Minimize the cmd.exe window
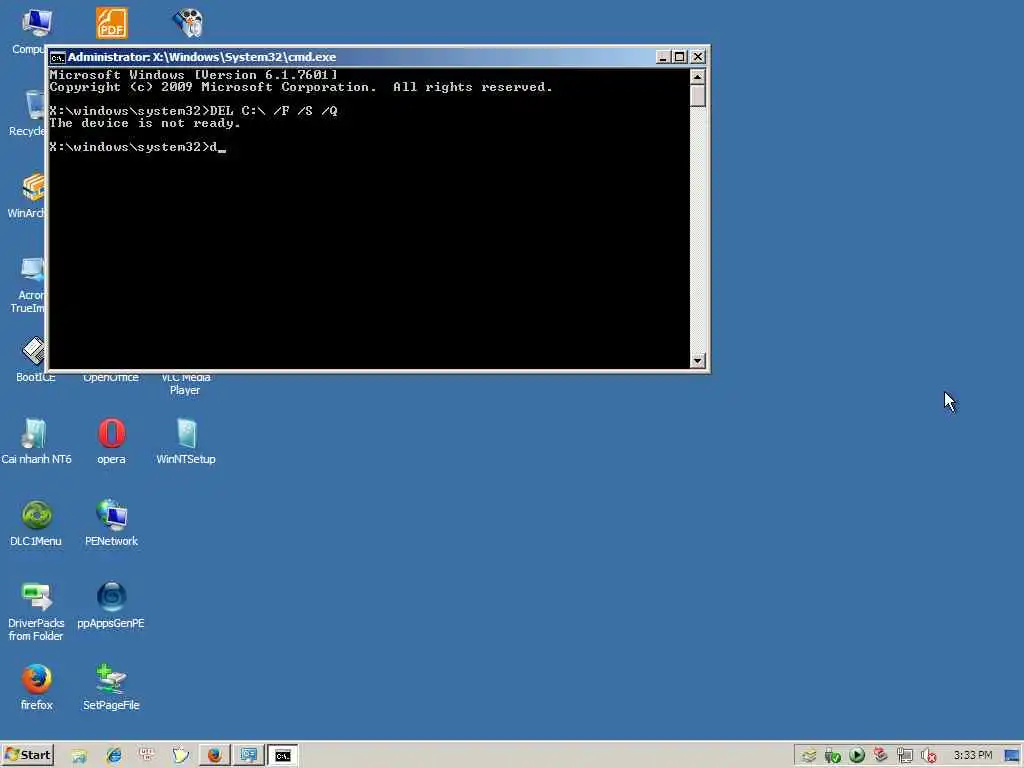This screenshot has width=1024, height=768. pos(662,57)
